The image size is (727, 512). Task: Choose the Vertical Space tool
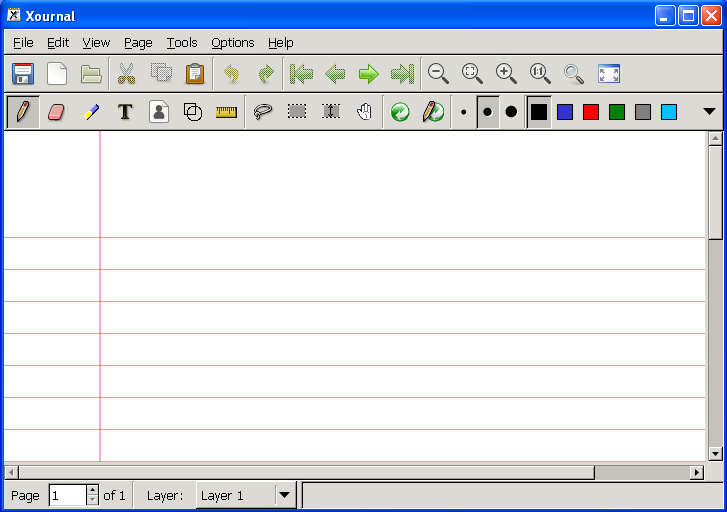pyautogui.click(x=331, y=111)
